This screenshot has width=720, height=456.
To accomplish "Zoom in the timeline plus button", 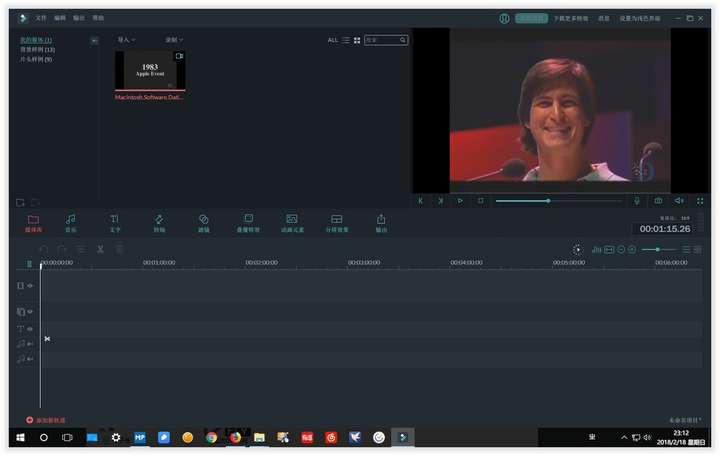I will [x=632, y=249].
